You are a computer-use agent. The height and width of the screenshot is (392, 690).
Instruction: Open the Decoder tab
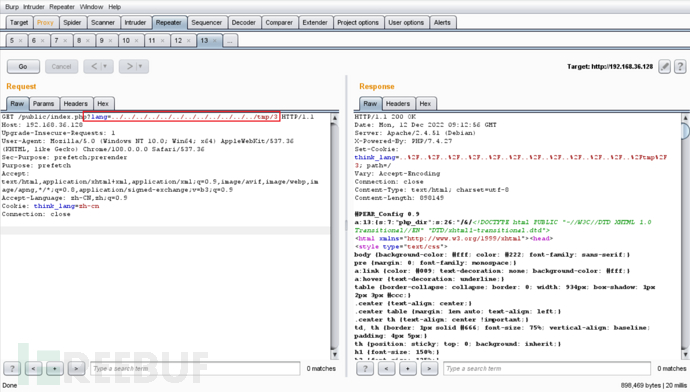[243, 22]
